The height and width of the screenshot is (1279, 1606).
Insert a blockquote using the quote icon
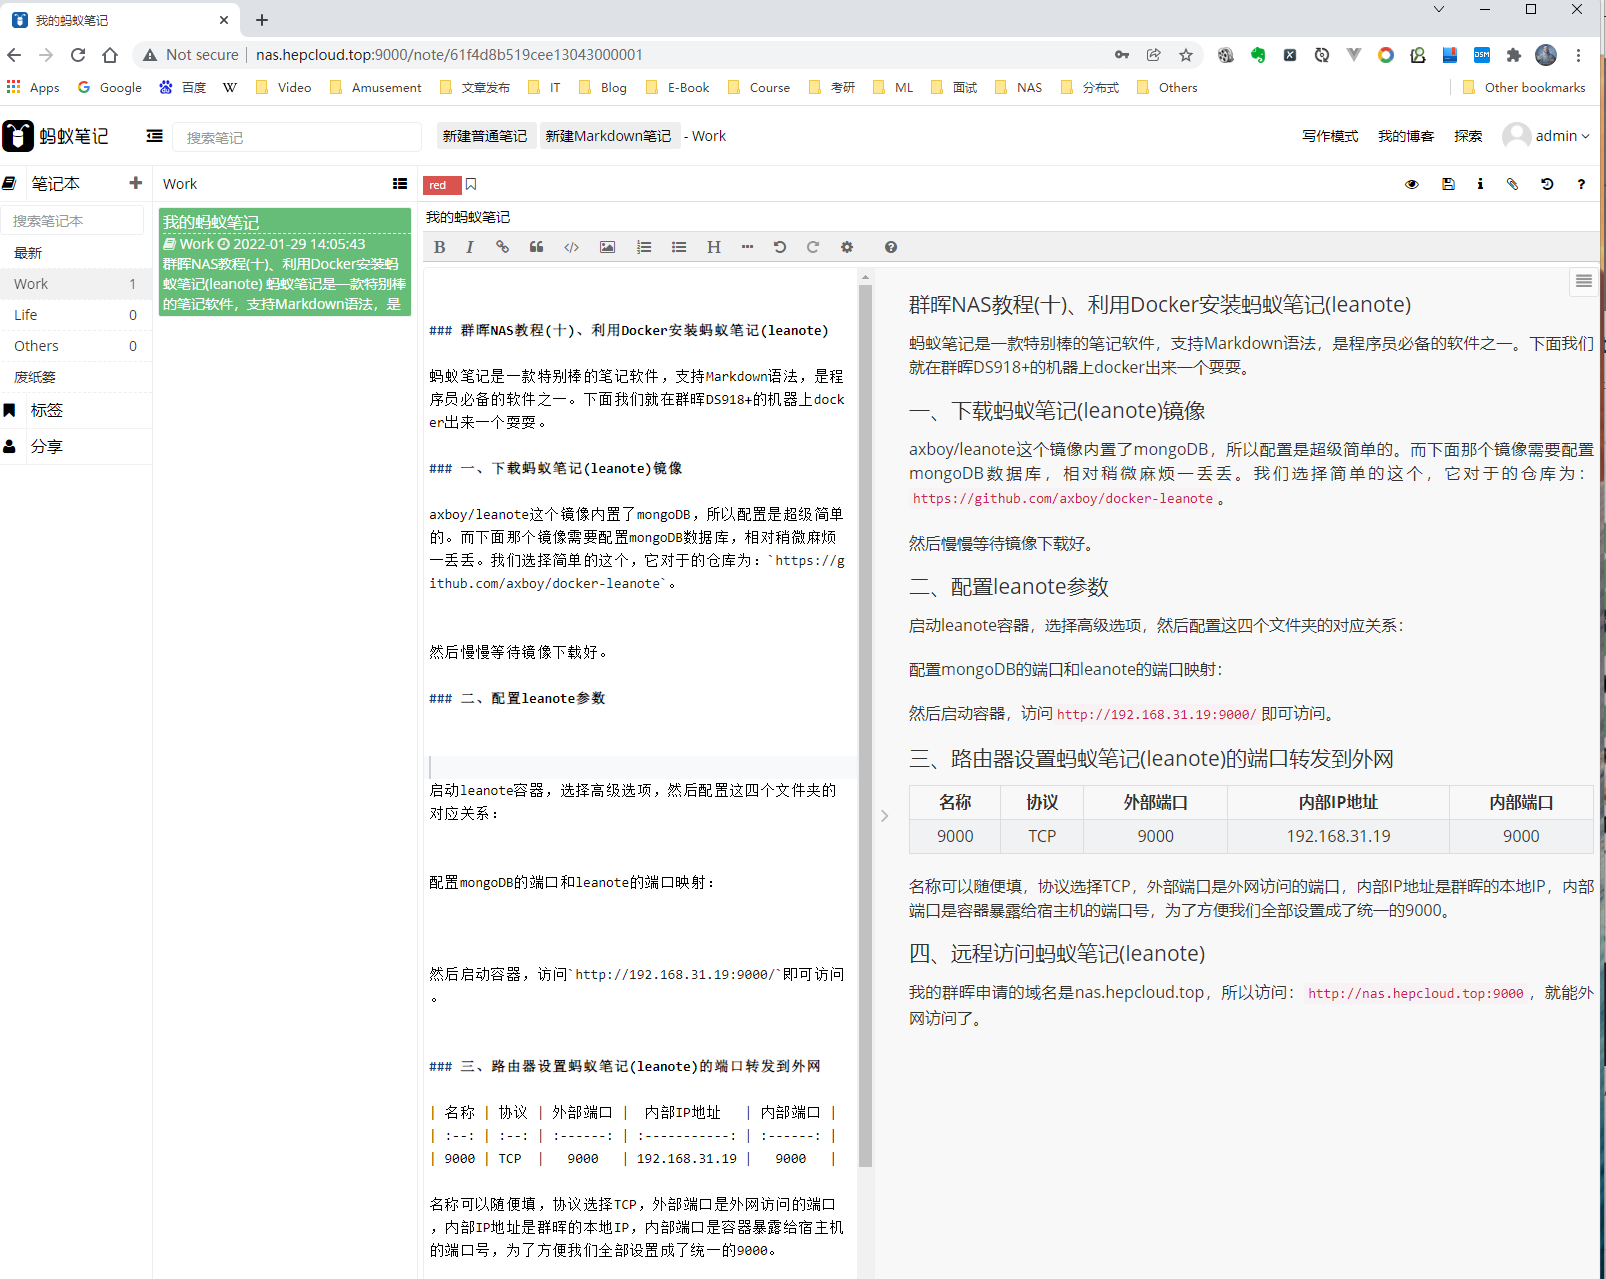(536, 247)
